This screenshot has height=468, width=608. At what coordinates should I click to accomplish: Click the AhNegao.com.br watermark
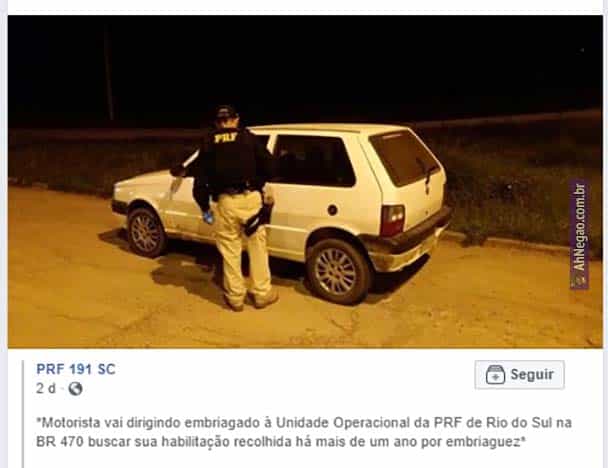[x=579, y=234]
